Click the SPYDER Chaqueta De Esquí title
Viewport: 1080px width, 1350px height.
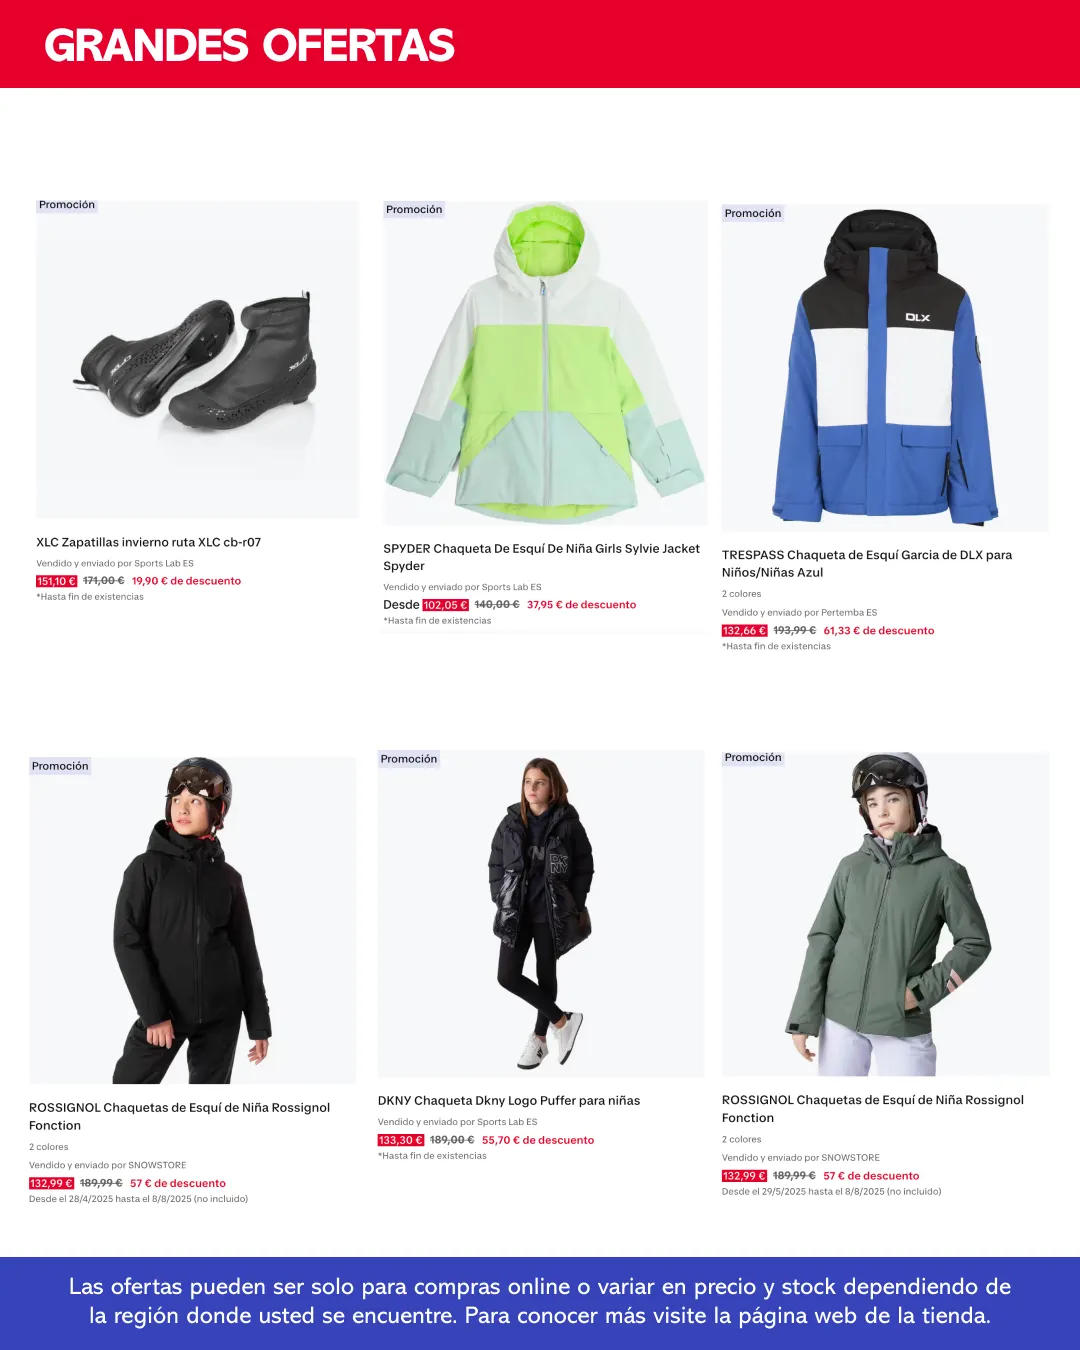[541, 557]
